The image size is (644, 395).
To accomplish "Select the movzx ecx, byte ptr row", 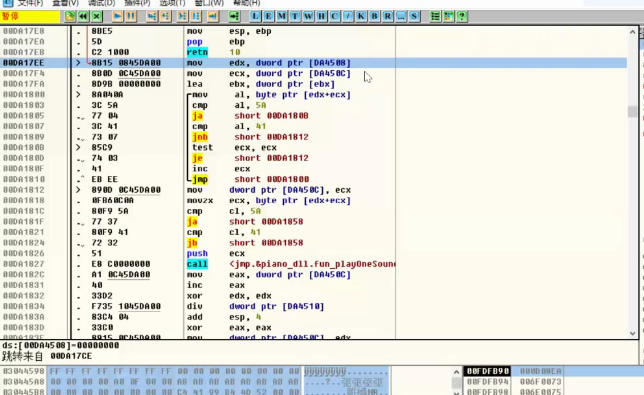I will [314, 200].
